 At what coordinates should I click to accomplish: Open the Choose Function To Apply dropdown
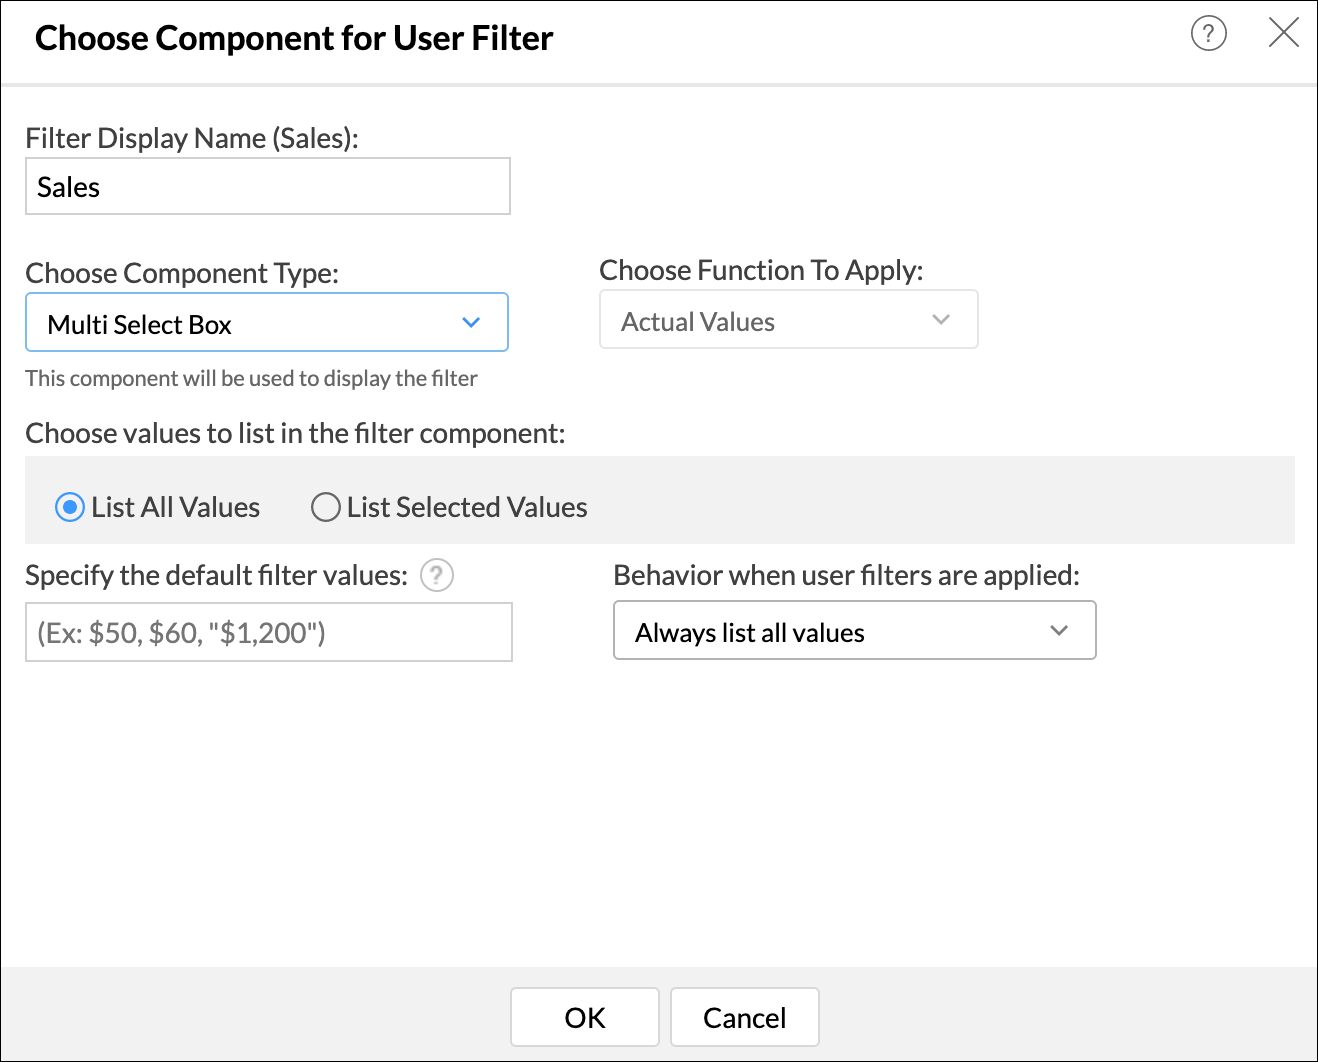788,319
